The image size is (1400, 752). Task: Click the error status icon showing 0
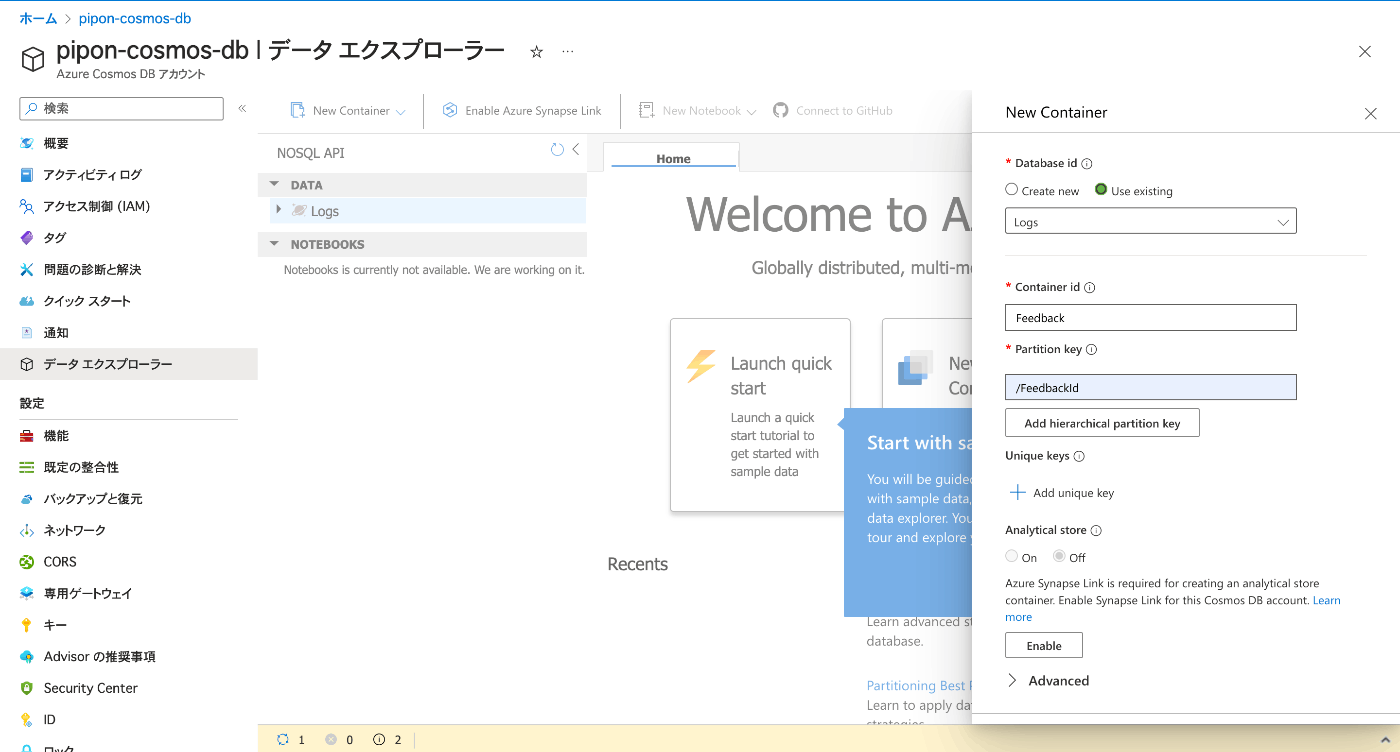[x=331, y=740]
